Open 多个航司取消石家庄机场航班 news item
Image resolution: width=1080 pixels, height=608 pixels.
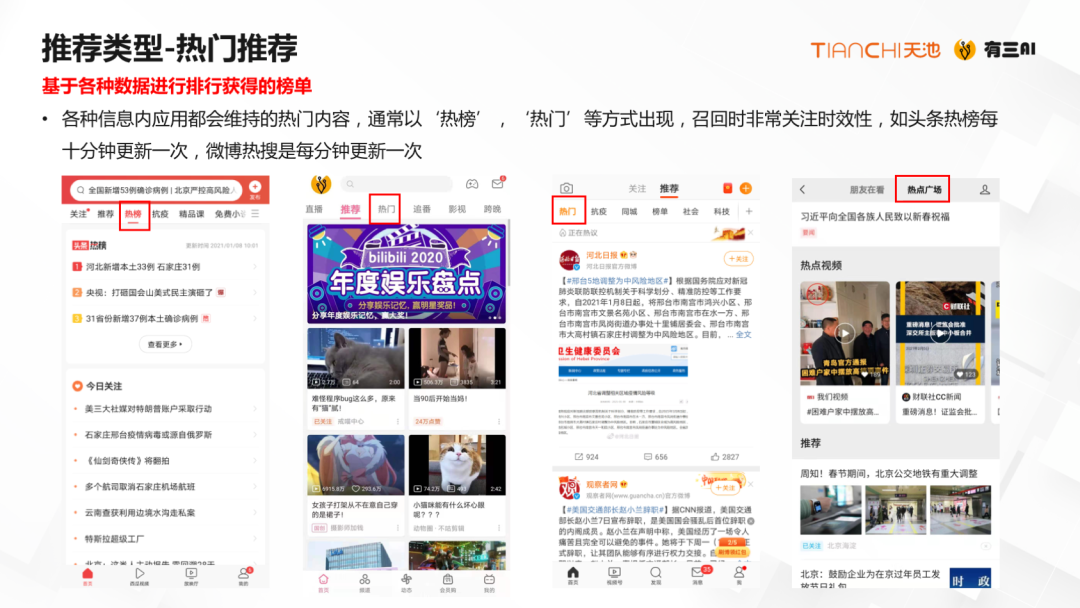(165, 487)
